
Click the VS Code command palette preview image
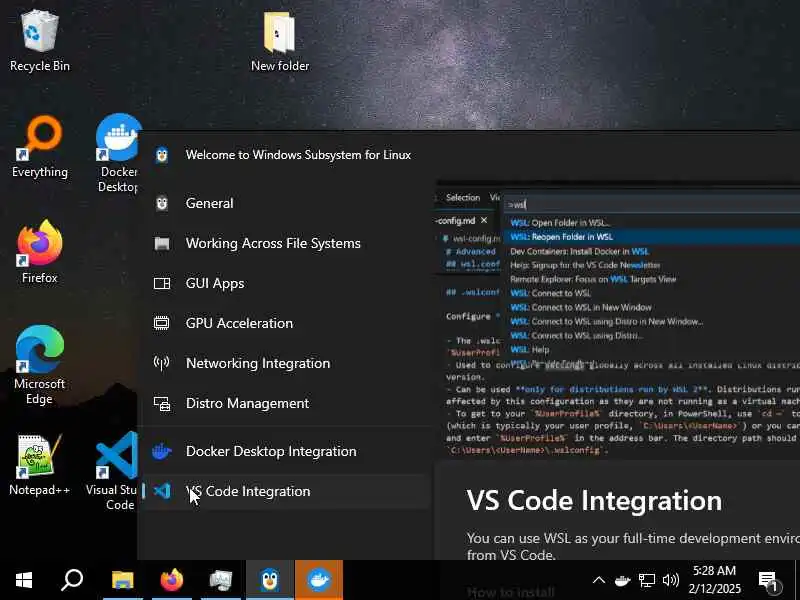tap(618, 320)
